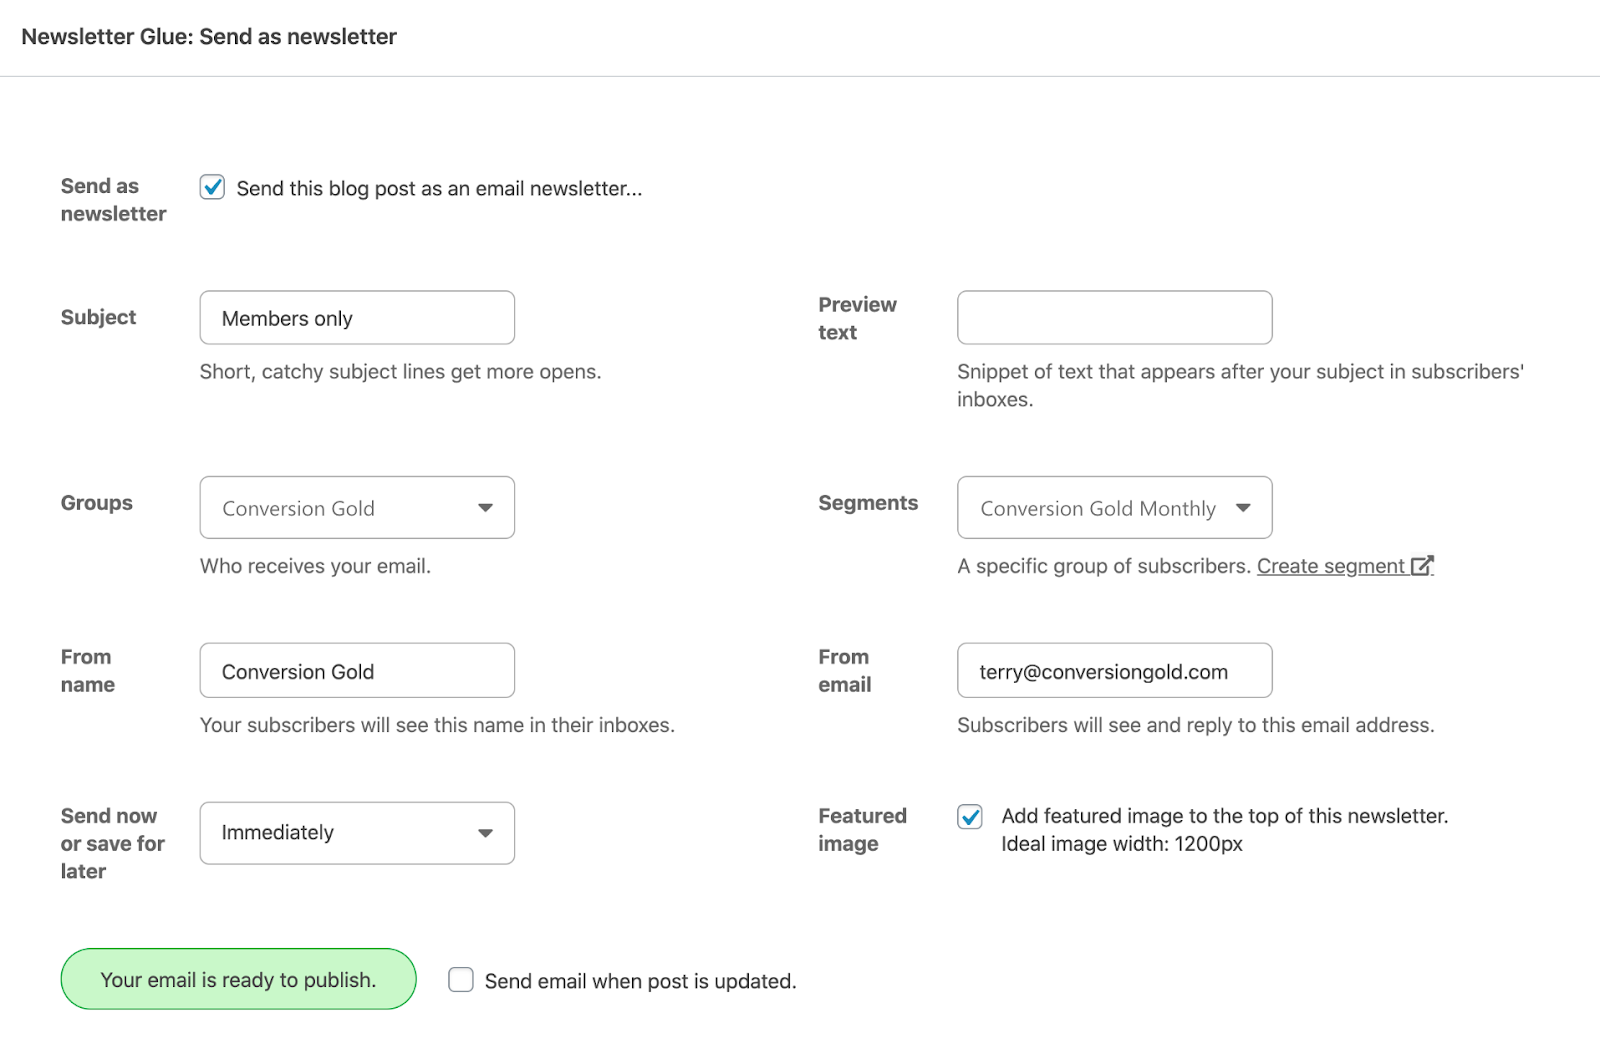Open the Create segment link
This screenshot has width=1600, height=1054.
tap(1330, 566)
